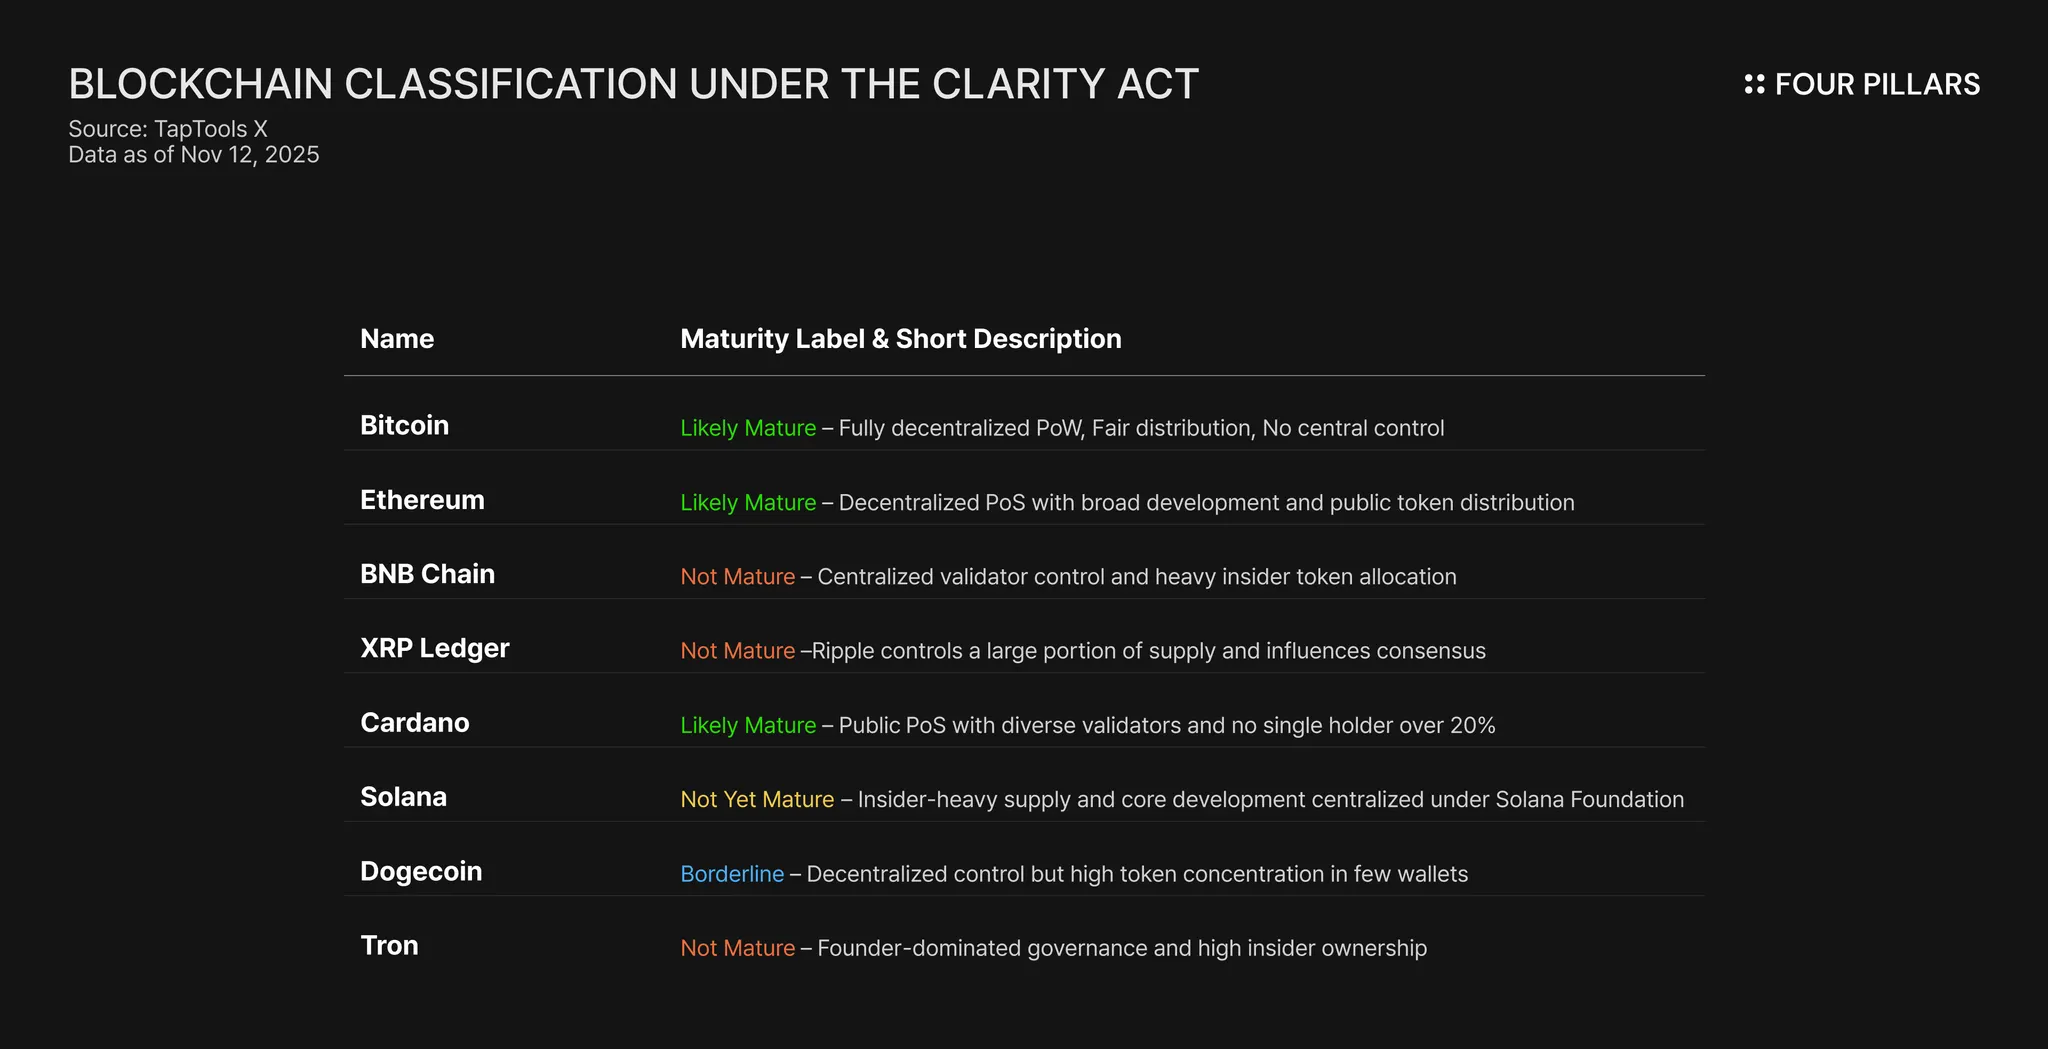Click the yellow Not Yet Mature label

point(757,800)
